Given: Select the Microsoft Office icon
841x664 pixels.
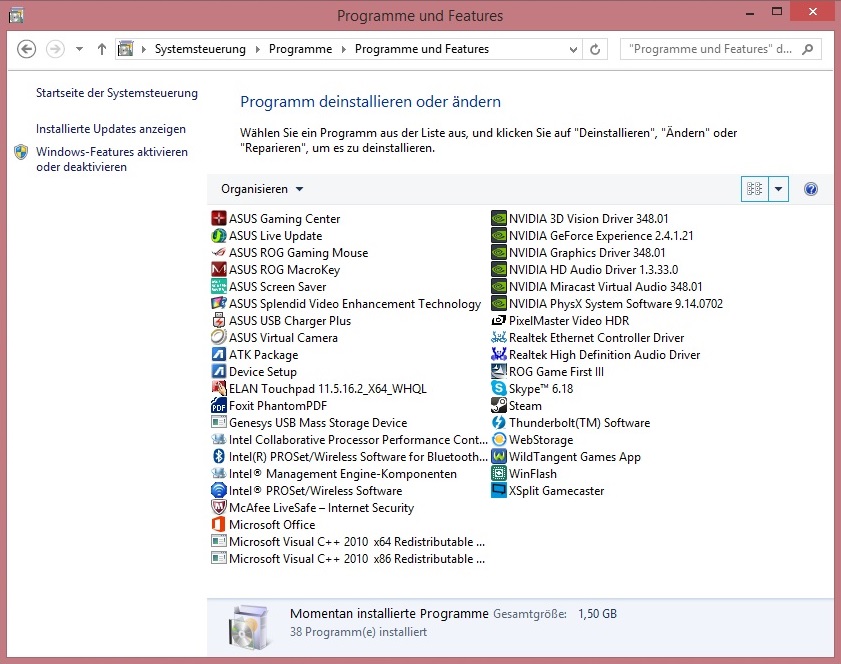Looking at the screenshot, I should (x=218, y=525).
